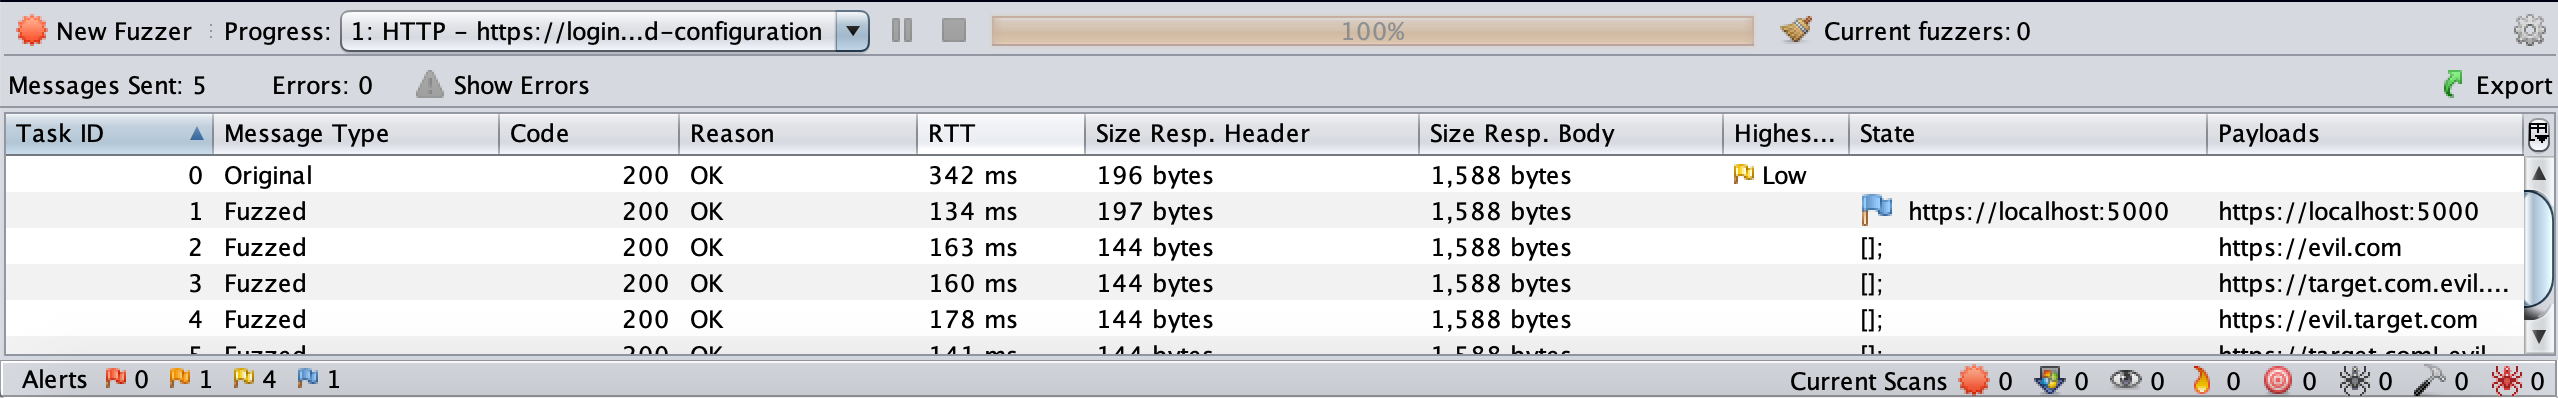
Task: Click the broom icon to clean fuzzers
Action: (1796, 31)
